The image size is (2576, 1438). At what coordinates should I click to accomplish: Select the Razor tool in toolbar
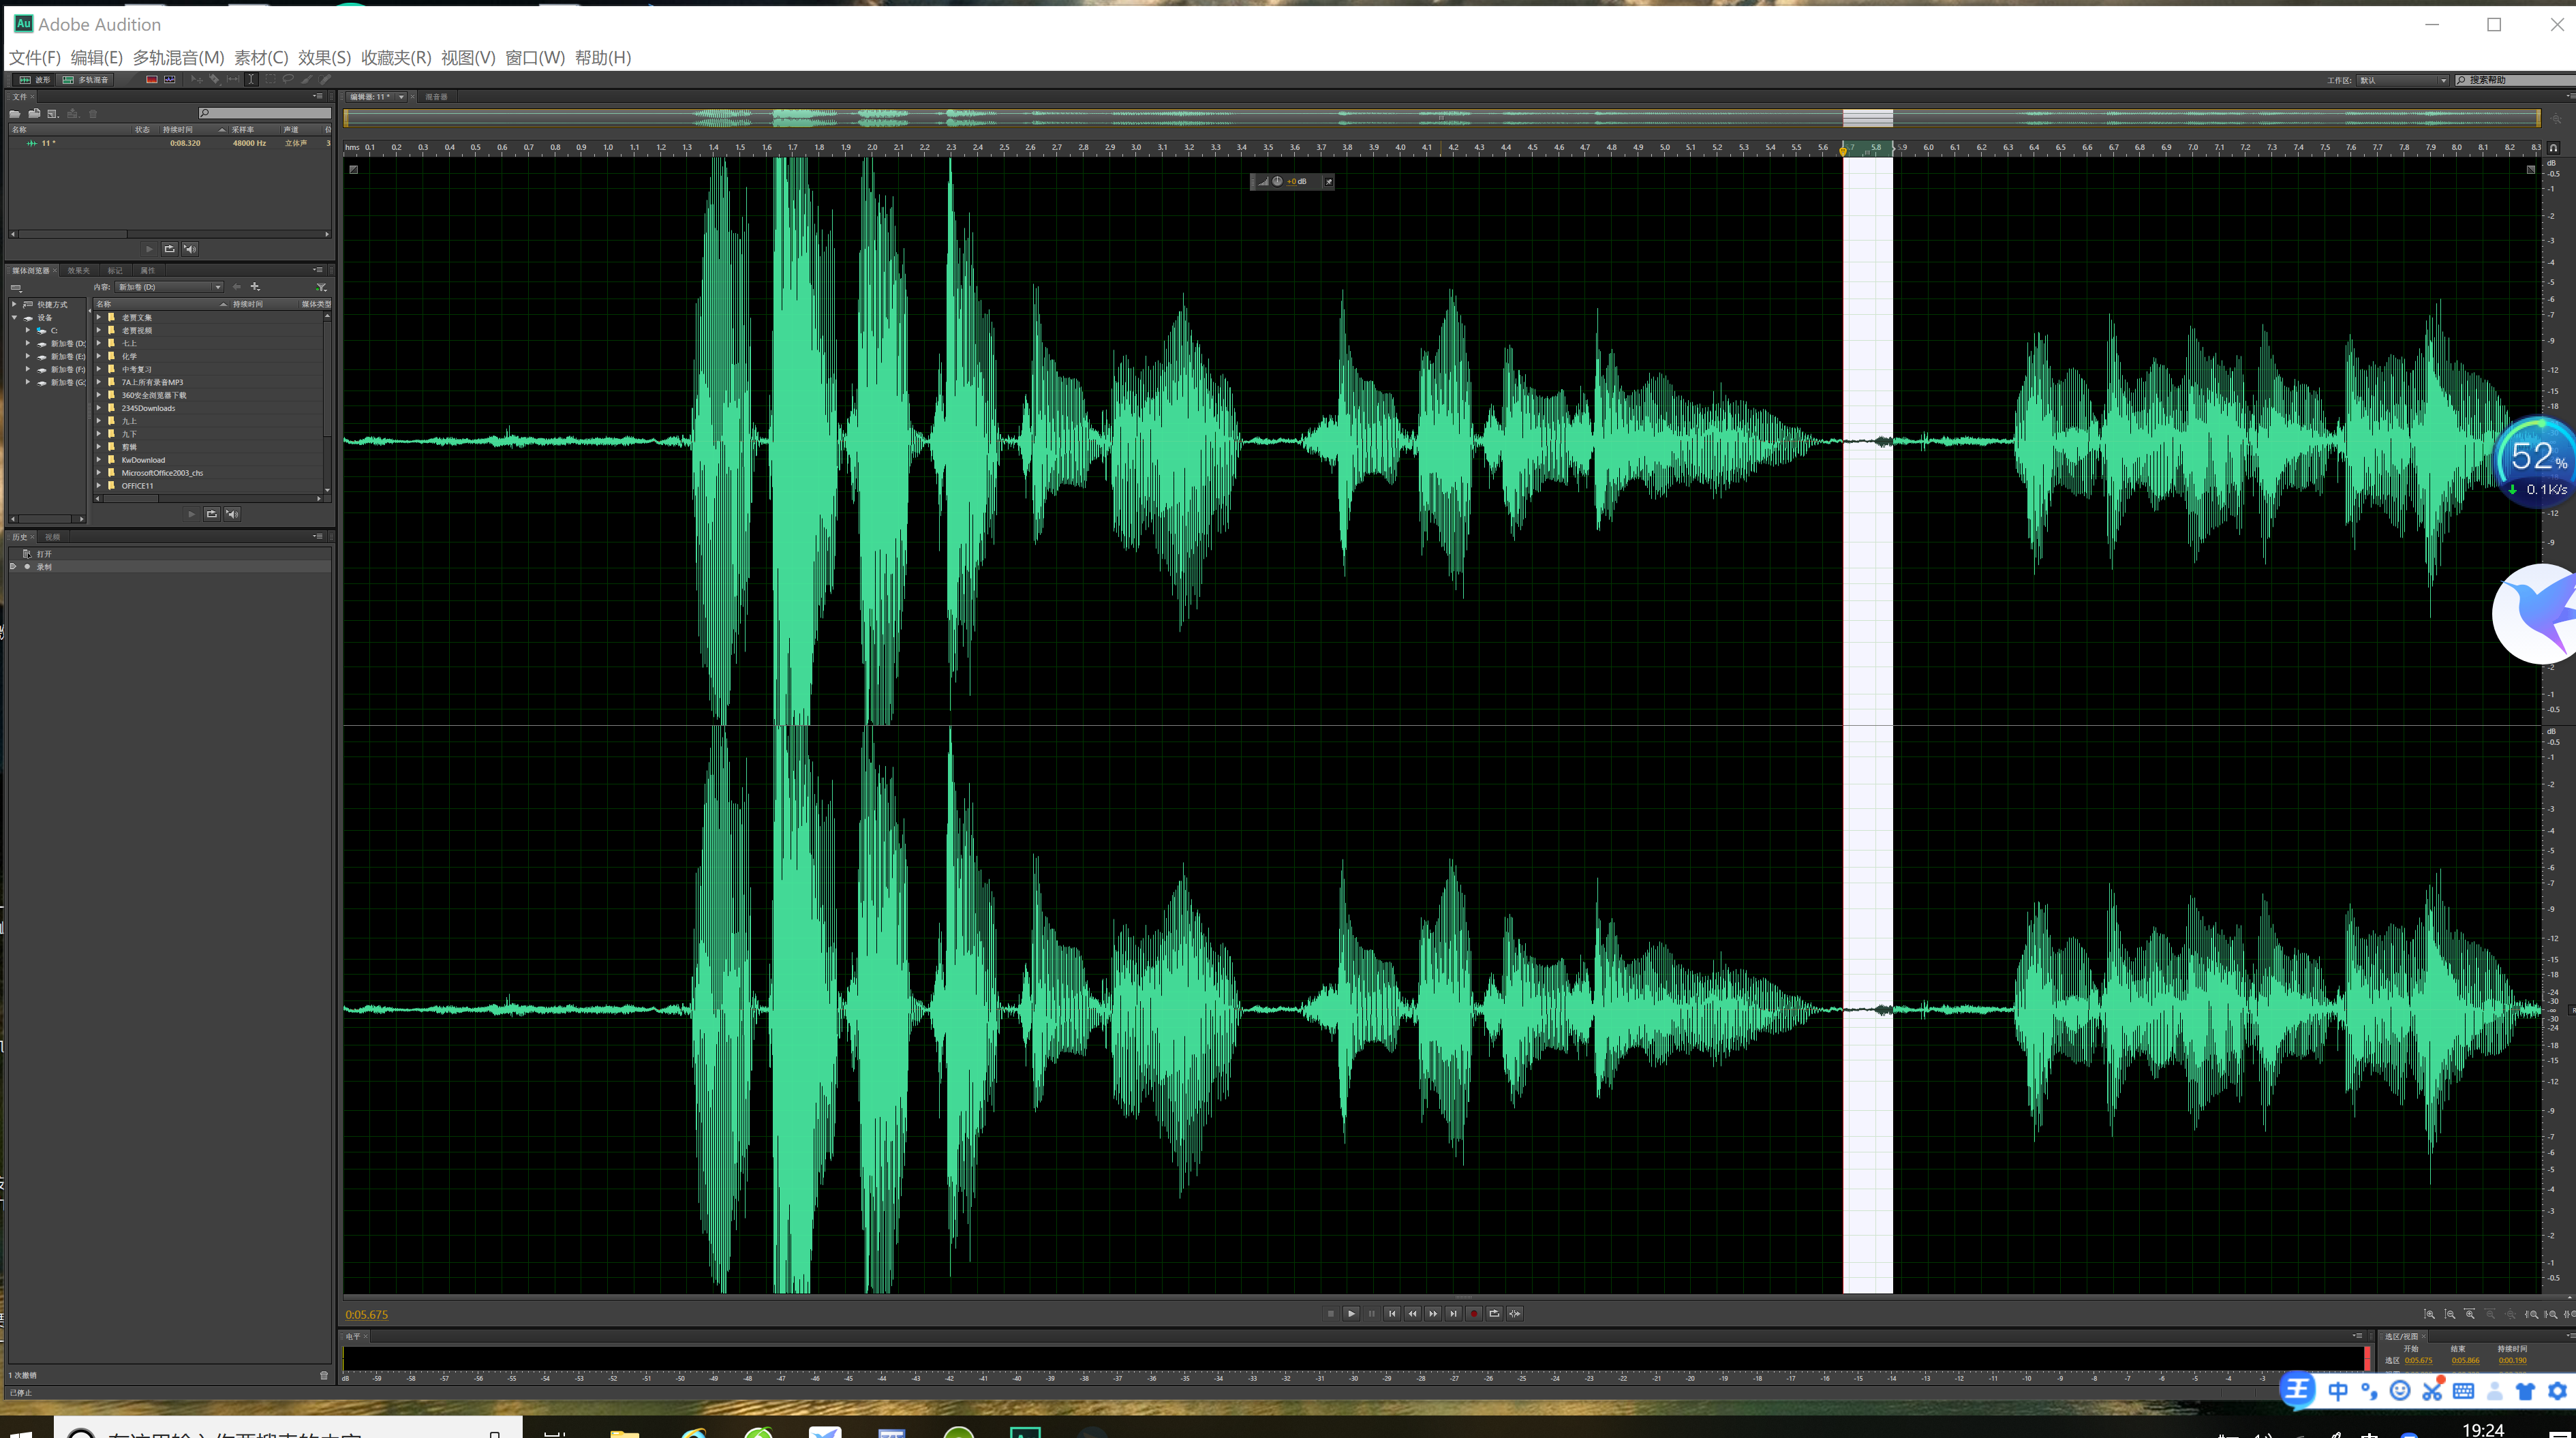click(x=215, y=80)
